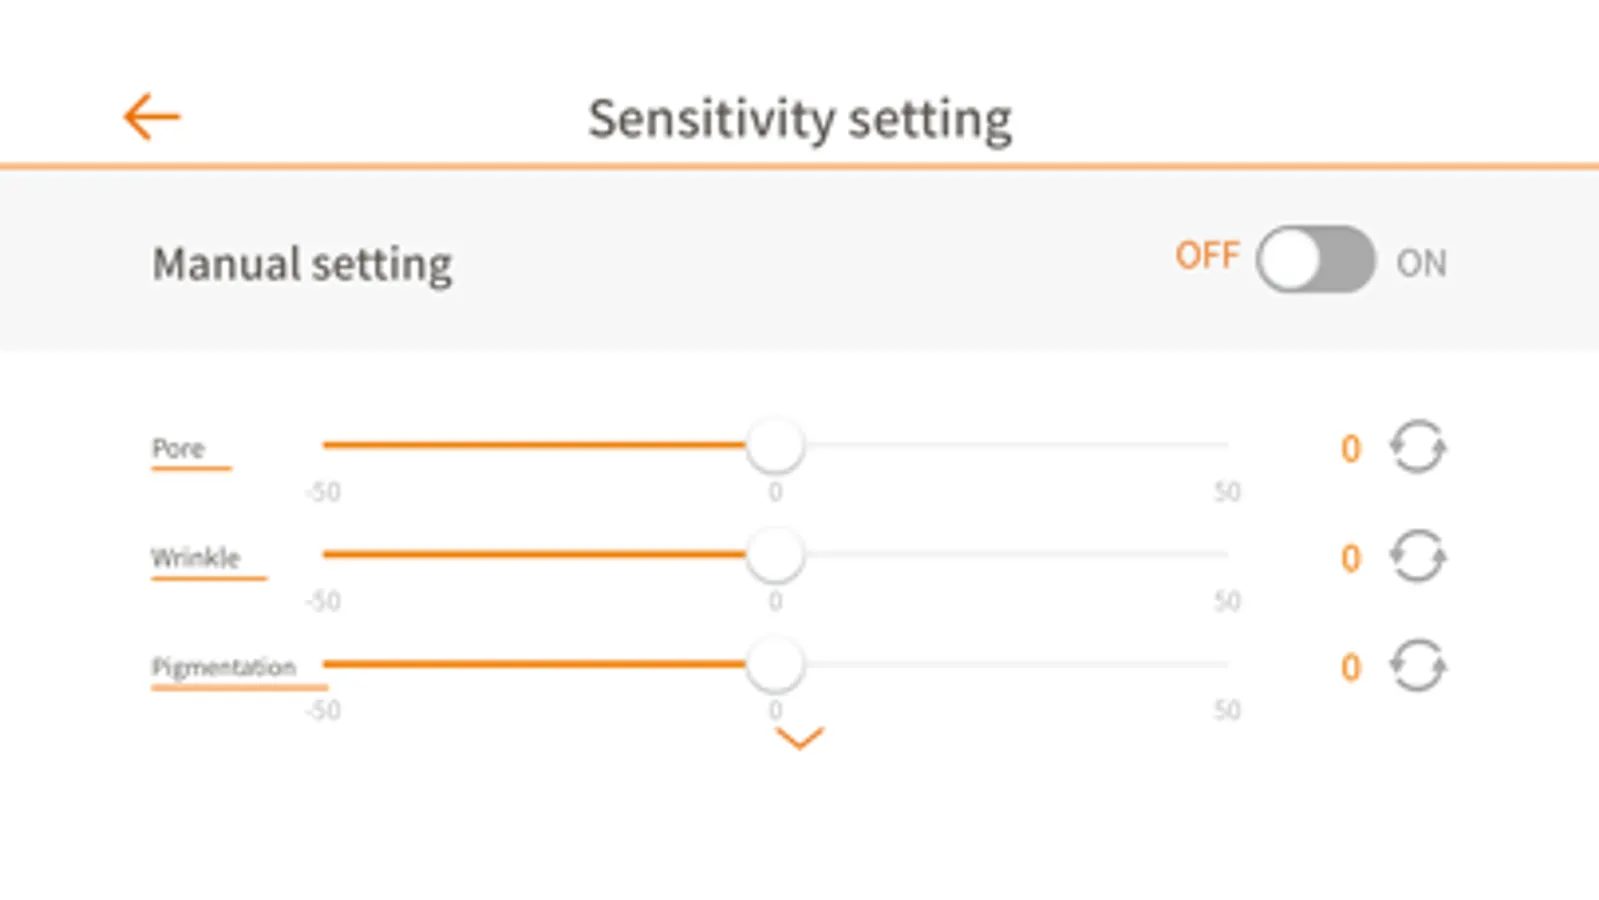The width and height of the screenshot is (1599, 900).
Task: Click the Wrinkle slider handle
Action: tap(775, 554)
